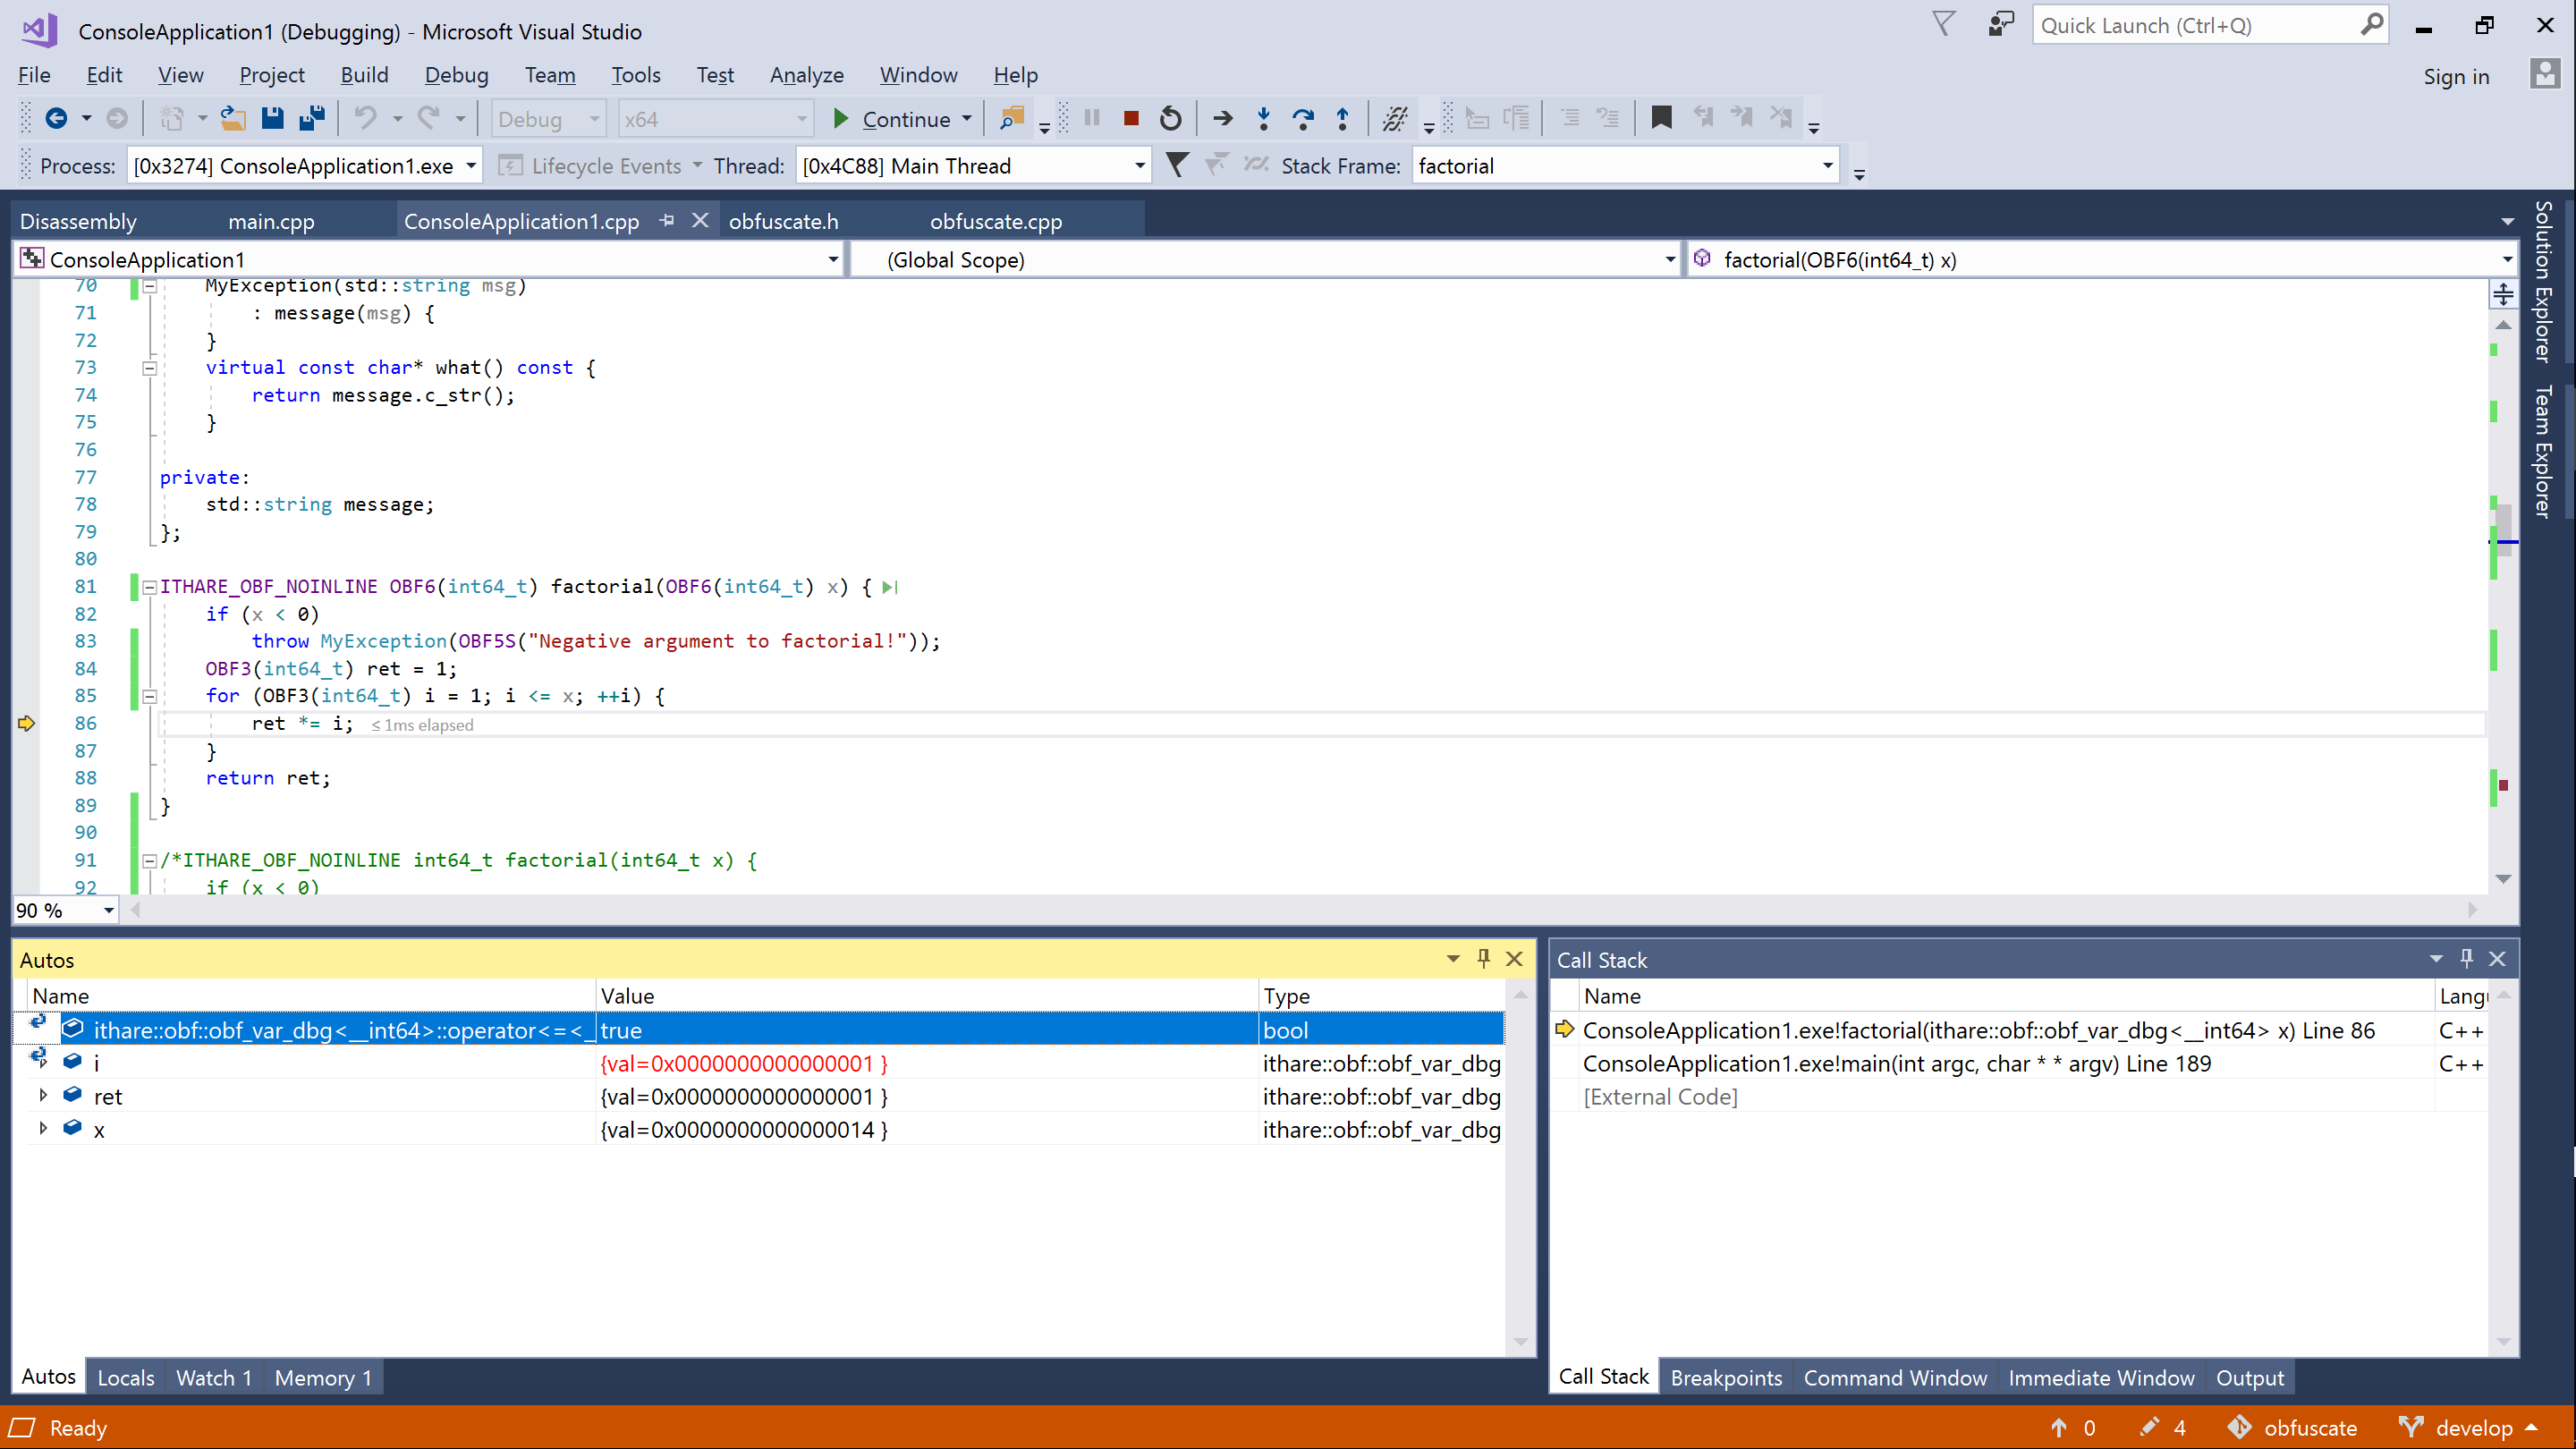
Task: Click the search magnifier in Quick Launch
Action: click(2370, 25)
